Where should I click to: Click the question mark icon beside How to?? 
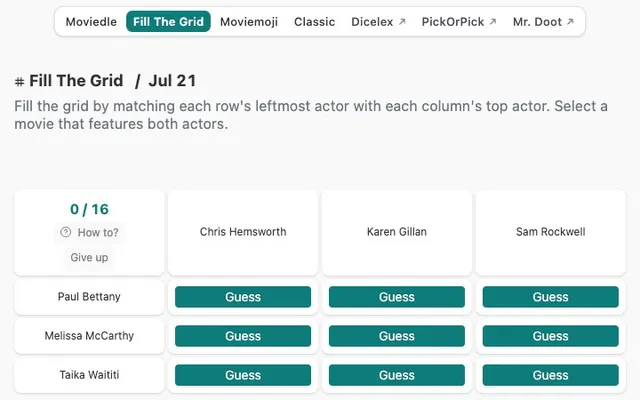pyautogui.click(x=65, y=232)
